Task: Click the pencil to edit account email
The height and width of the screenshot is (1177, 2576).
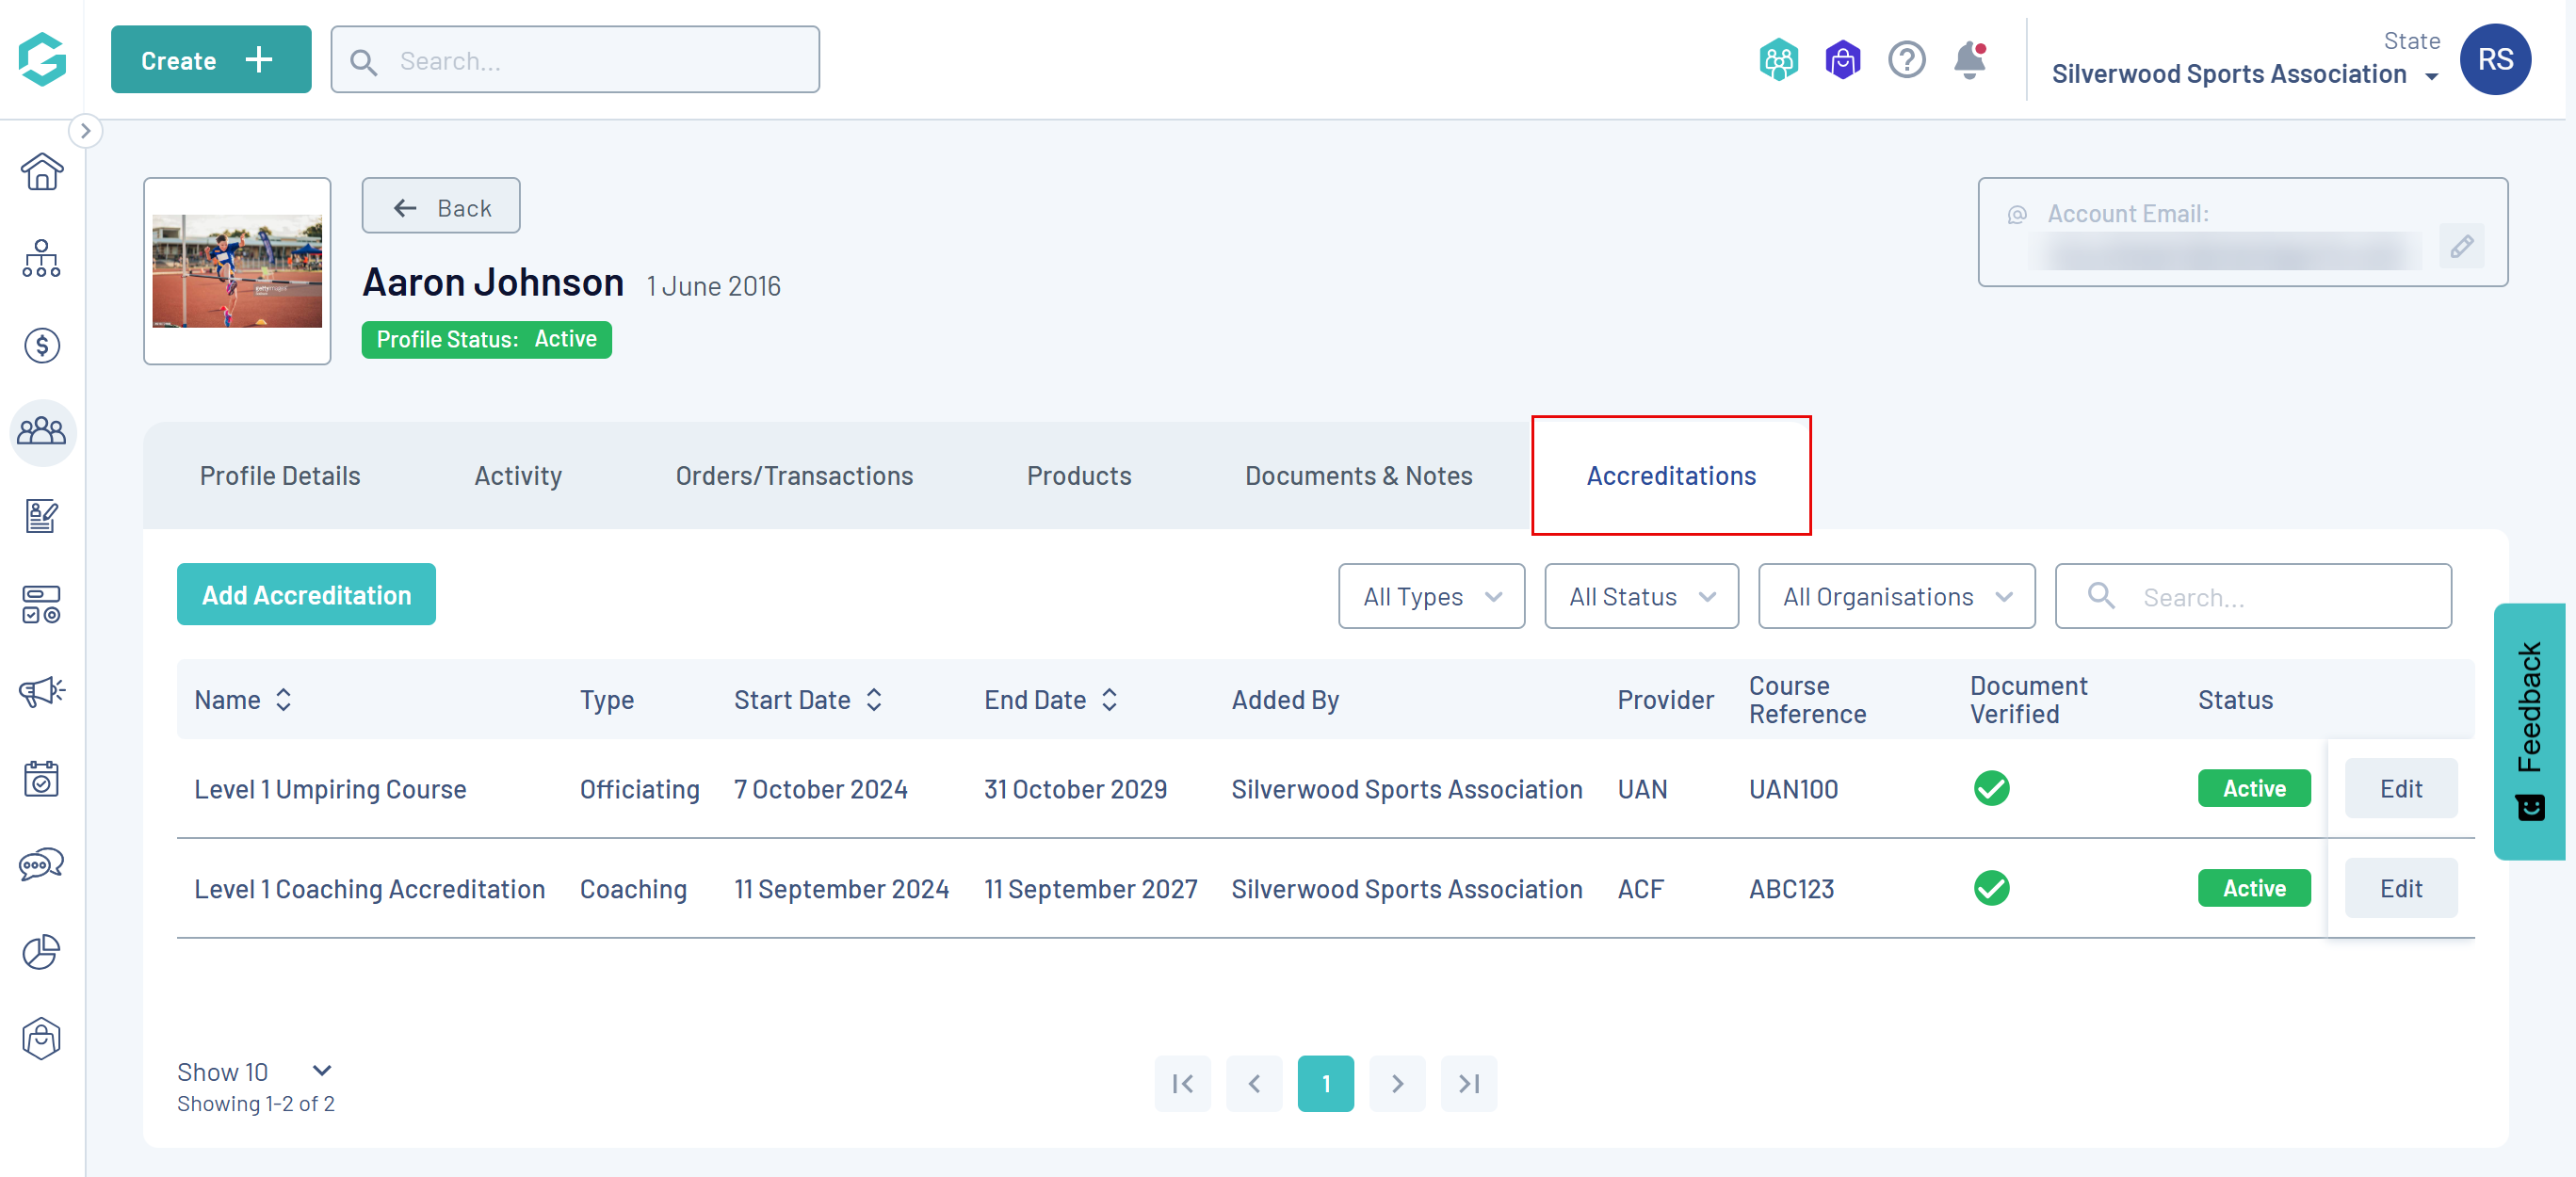Action: [x=2461, y=246]
